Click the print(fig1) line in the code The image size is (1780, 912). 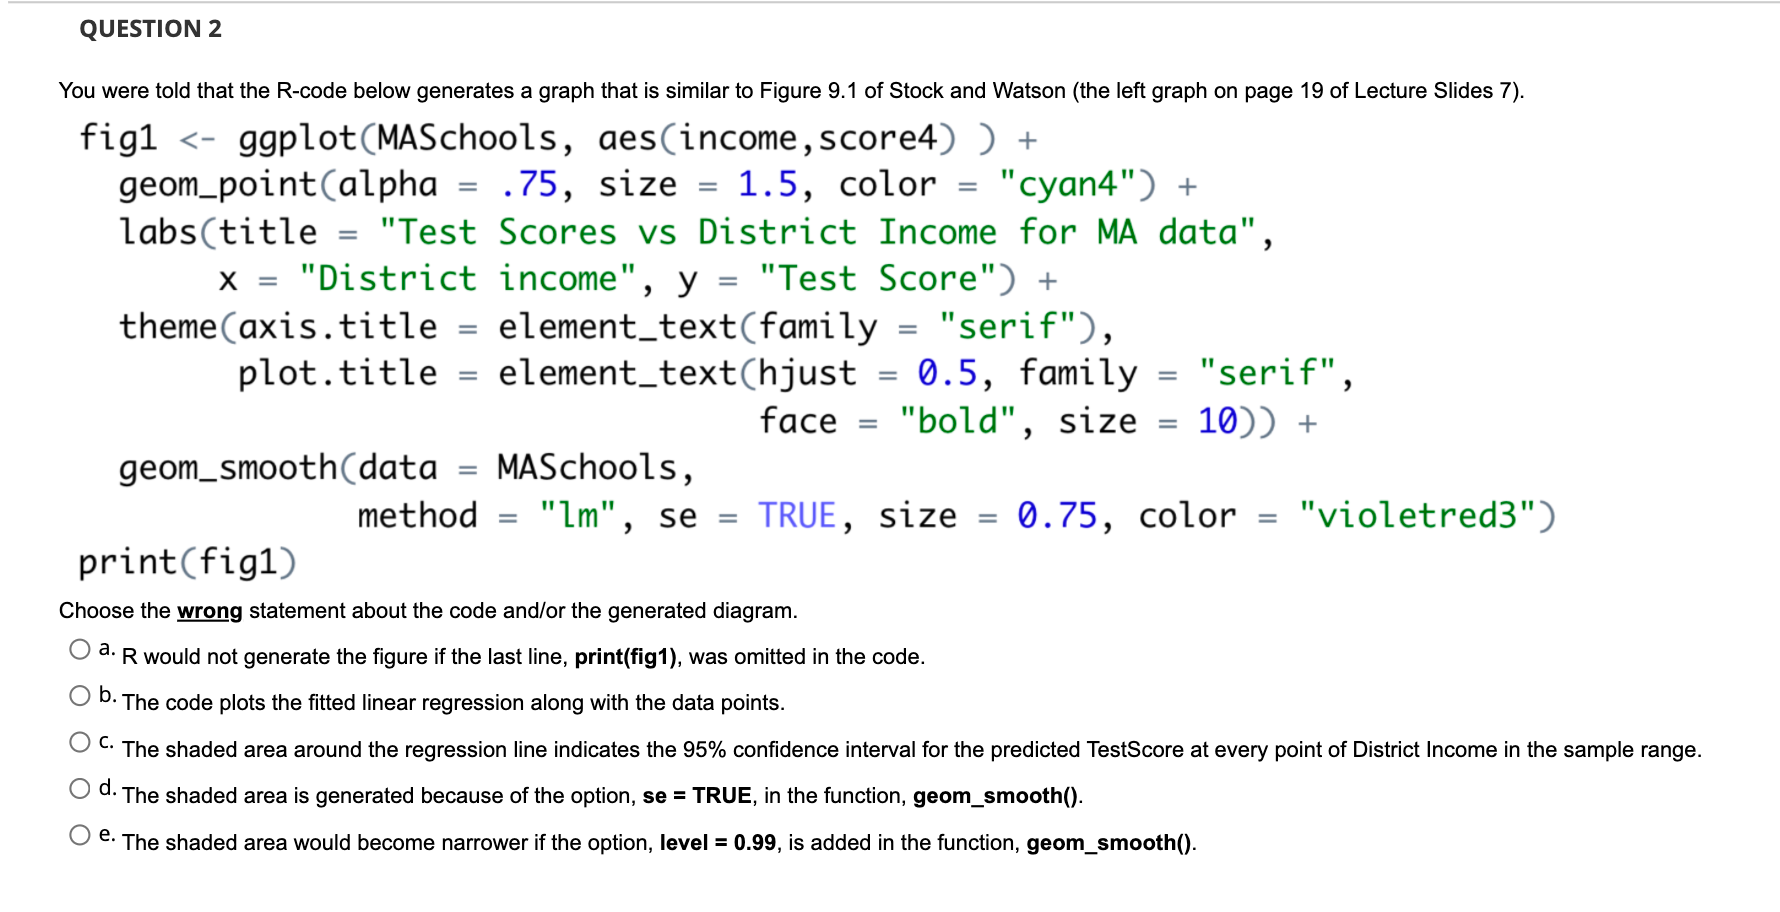point(187,561)
